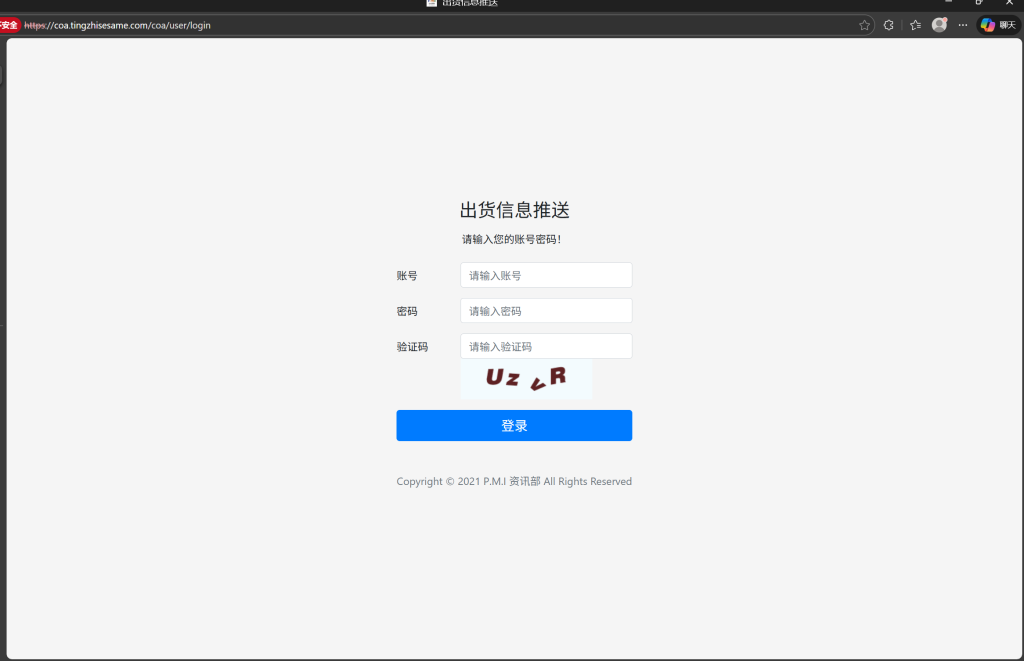
Task: Open the browser extensions icon
Action: coord(888,25)
